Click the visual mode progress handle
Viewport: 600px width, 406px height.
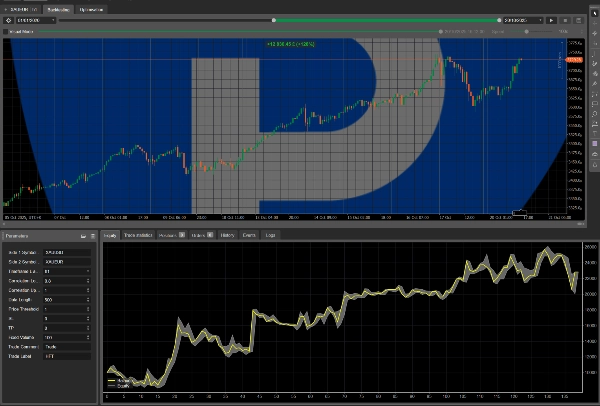pos(440,32)
